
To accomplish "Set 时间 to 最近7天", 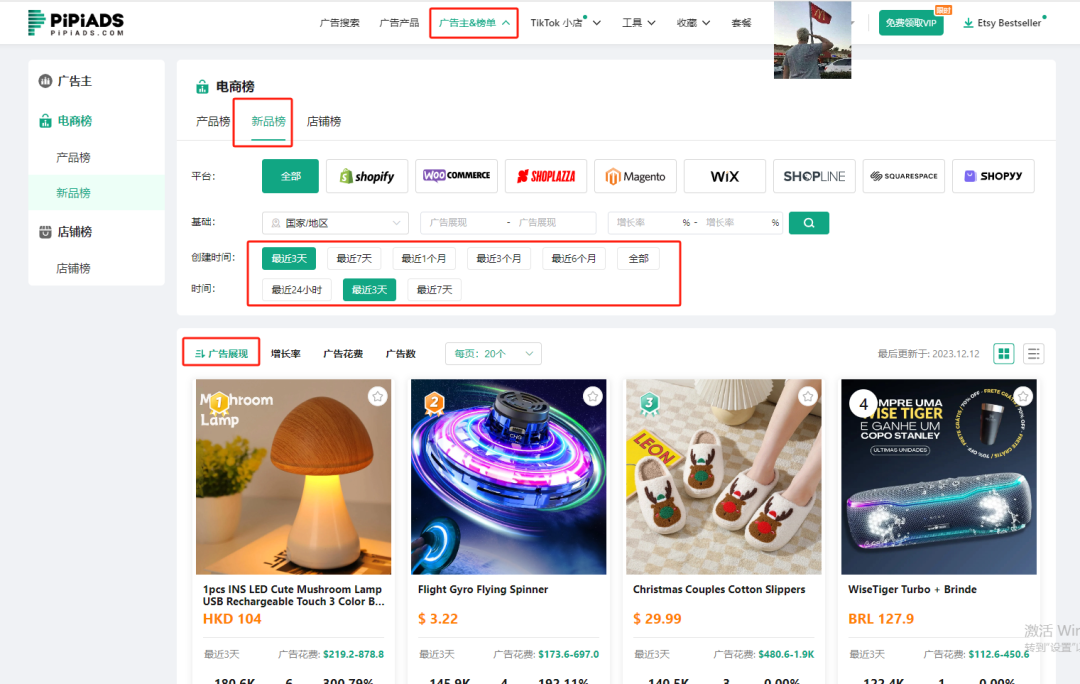I will pos(434,290).
